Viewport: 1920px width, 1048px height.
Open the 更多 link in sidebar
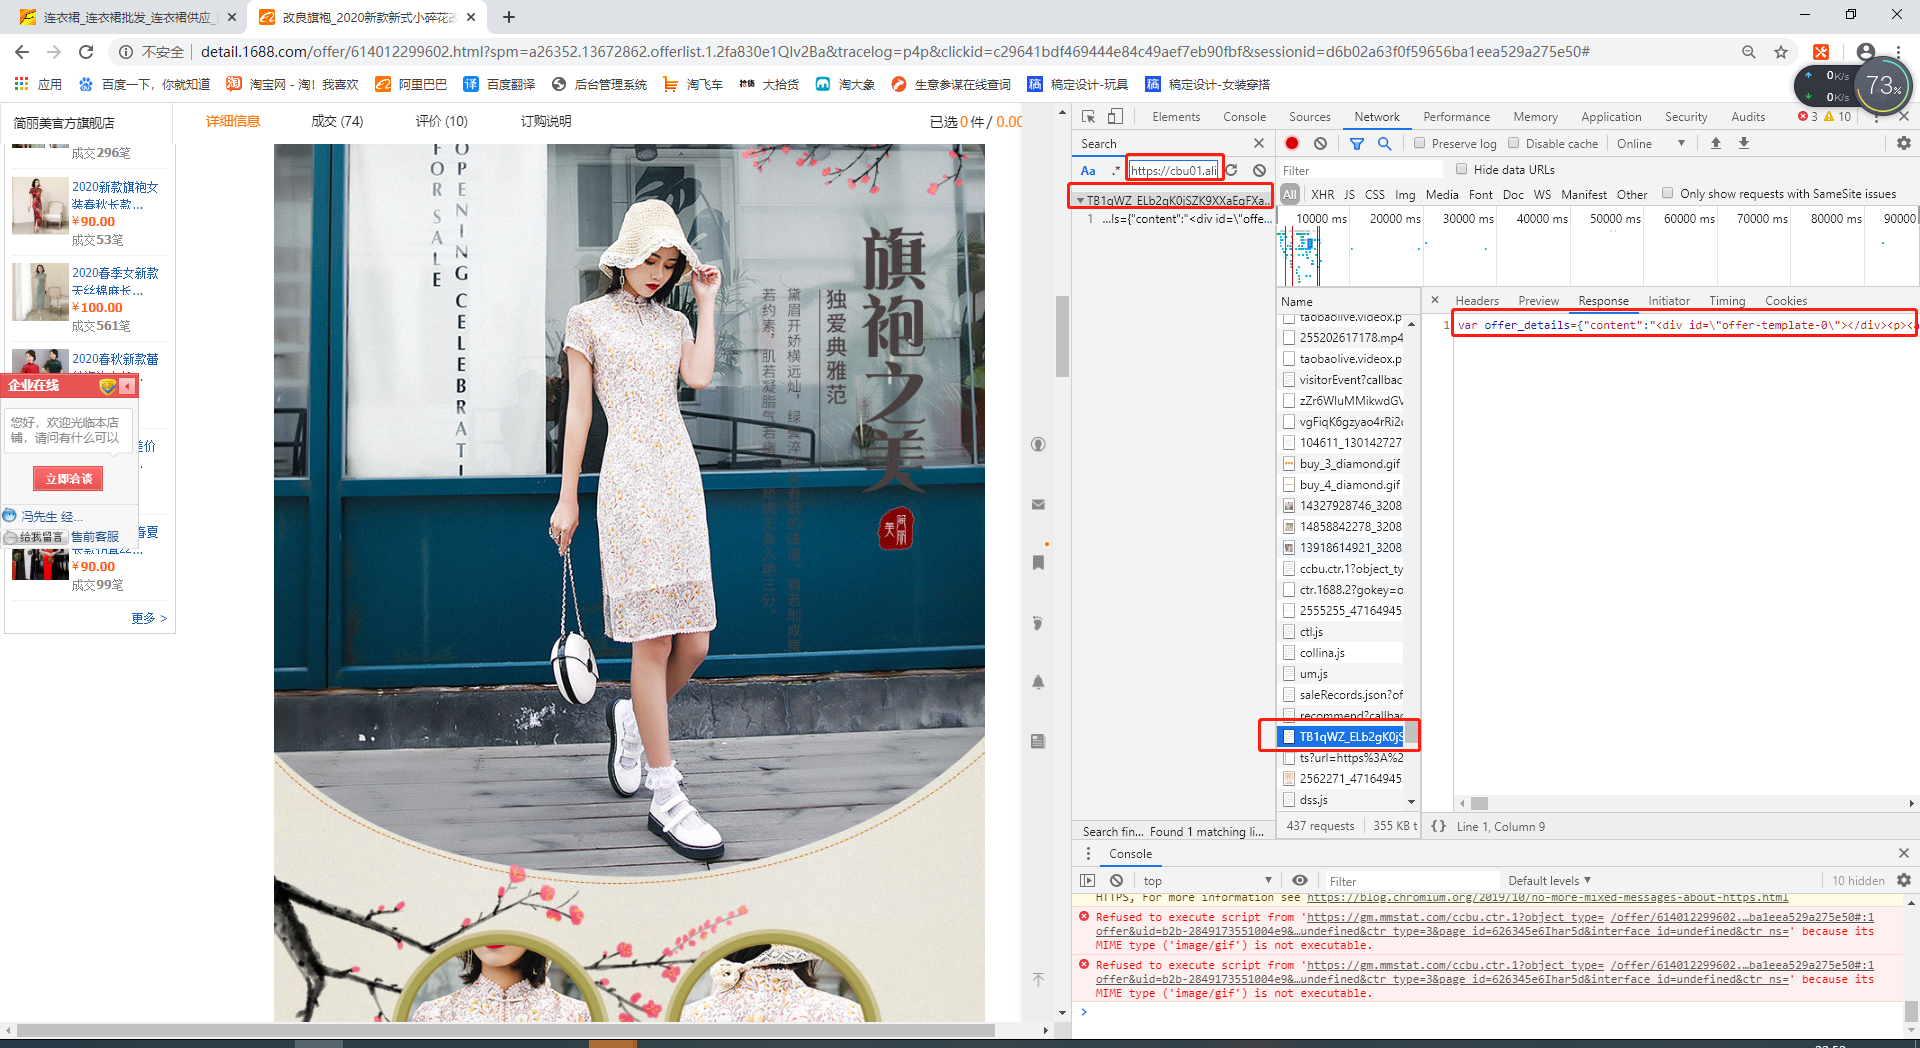coord(149,618)
